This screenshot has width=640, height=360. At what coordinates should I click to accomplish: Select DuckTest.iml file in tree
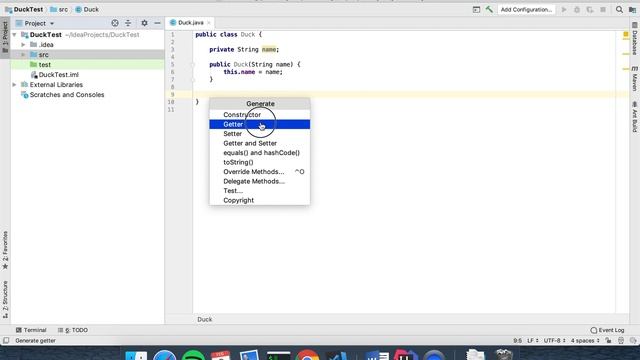55,75
